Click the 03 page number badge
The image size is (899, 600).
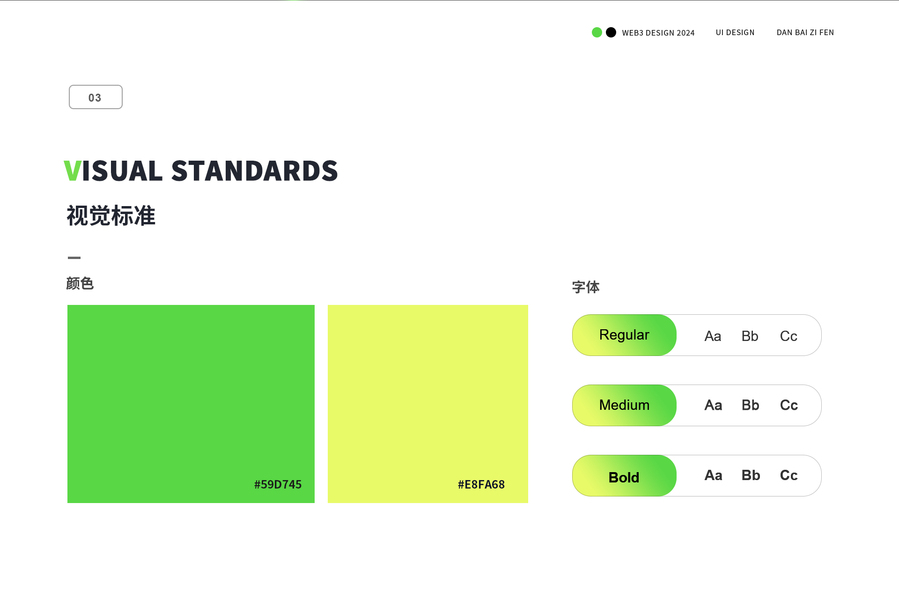click(95, 97)
